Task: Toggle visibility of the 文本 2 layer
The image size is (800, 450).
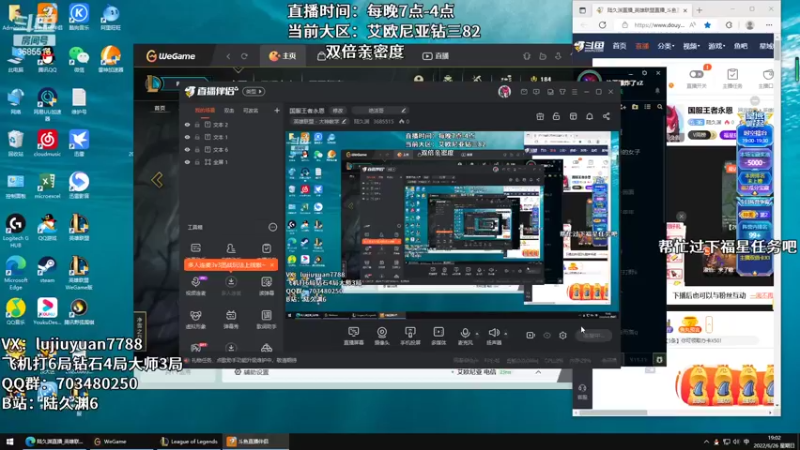Action: (187, 124)
